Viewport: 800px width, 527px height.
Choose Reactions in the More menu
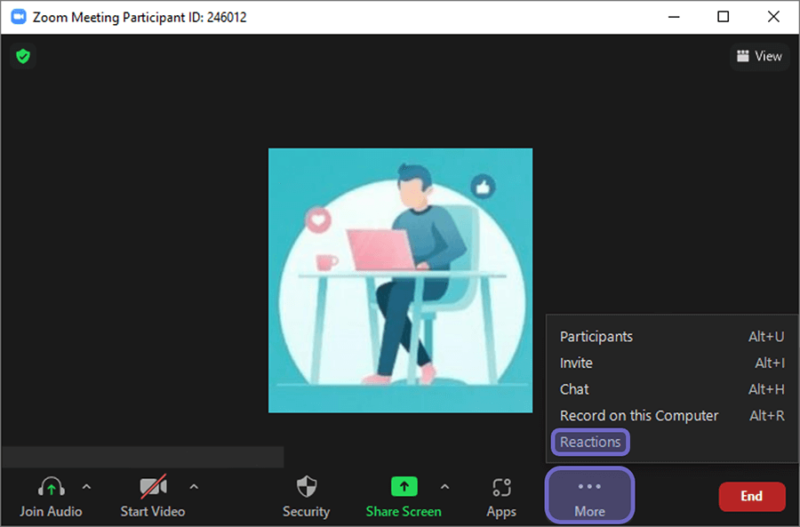(590, 442)
